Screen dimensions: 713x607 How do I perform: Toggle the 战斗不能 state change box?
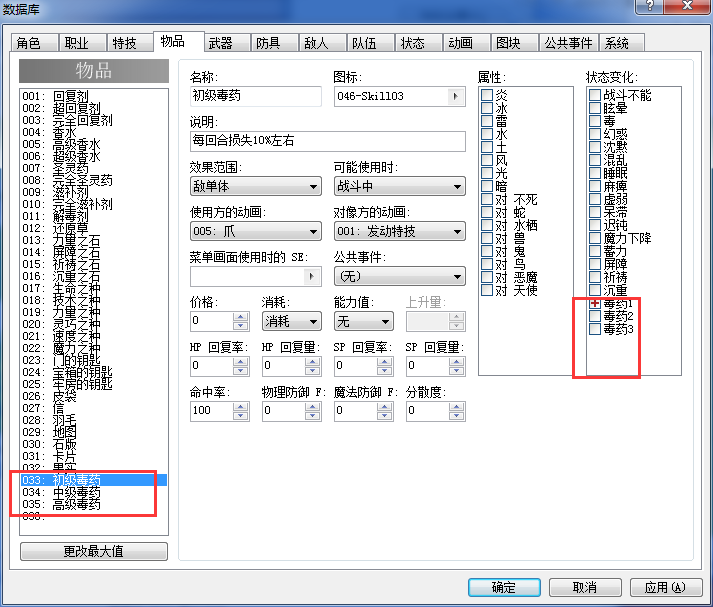tap(595, 95)
